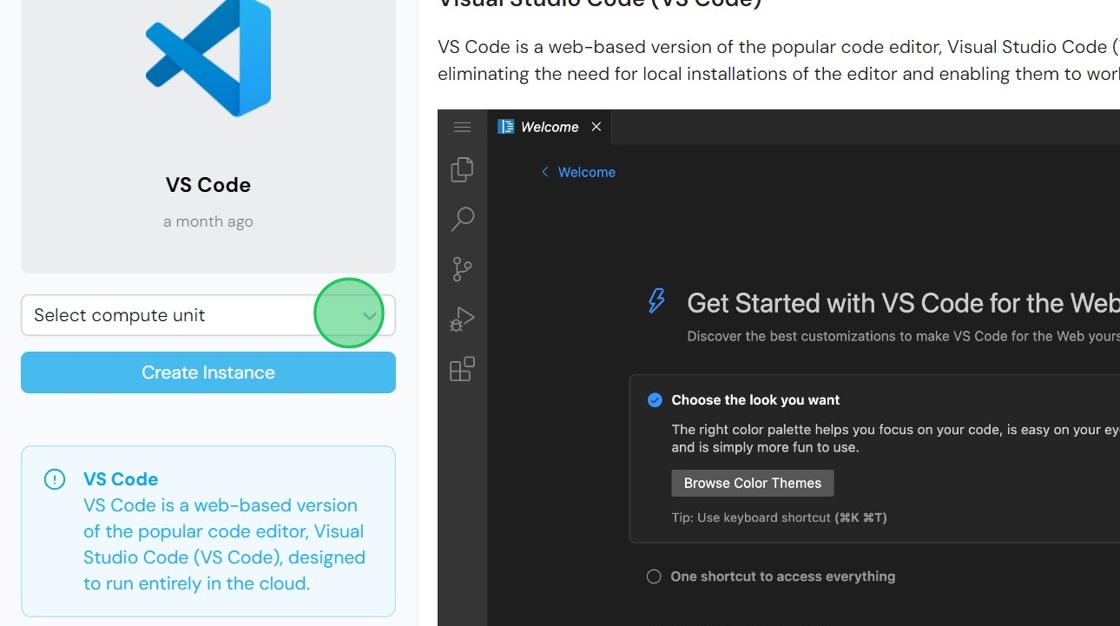Viewport: 1120px width, 626px height.
Task: Click the VS Code heading in info box
Action: point(121,479)
